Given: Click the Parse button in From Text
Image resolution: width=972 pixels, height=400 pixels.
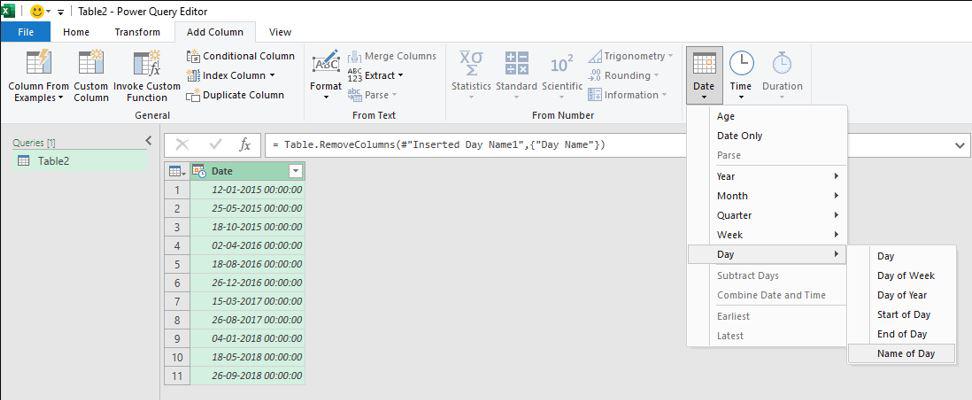Looking at the screenshot, I should pos(372,95).
